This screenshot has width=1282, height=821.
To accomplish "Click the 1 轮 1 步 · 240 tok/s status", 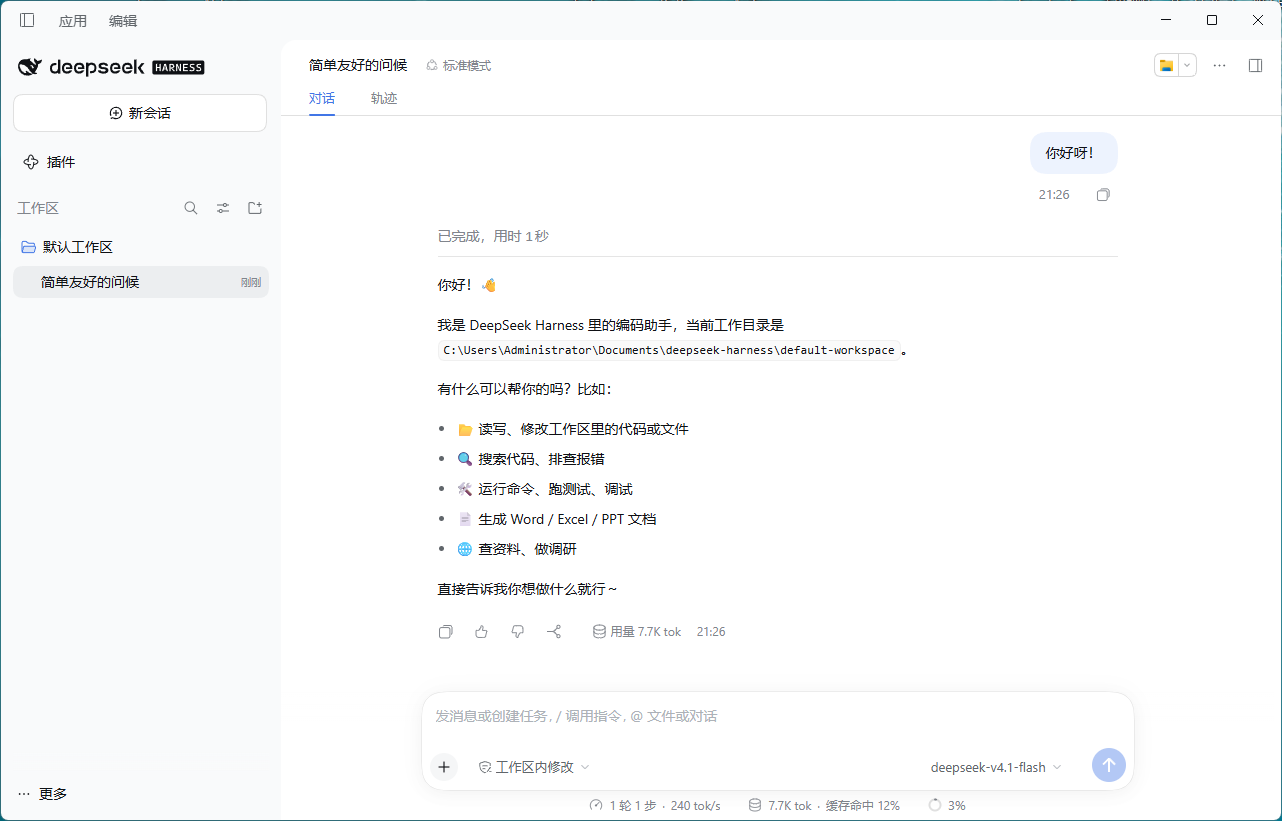I will point(655,805).
